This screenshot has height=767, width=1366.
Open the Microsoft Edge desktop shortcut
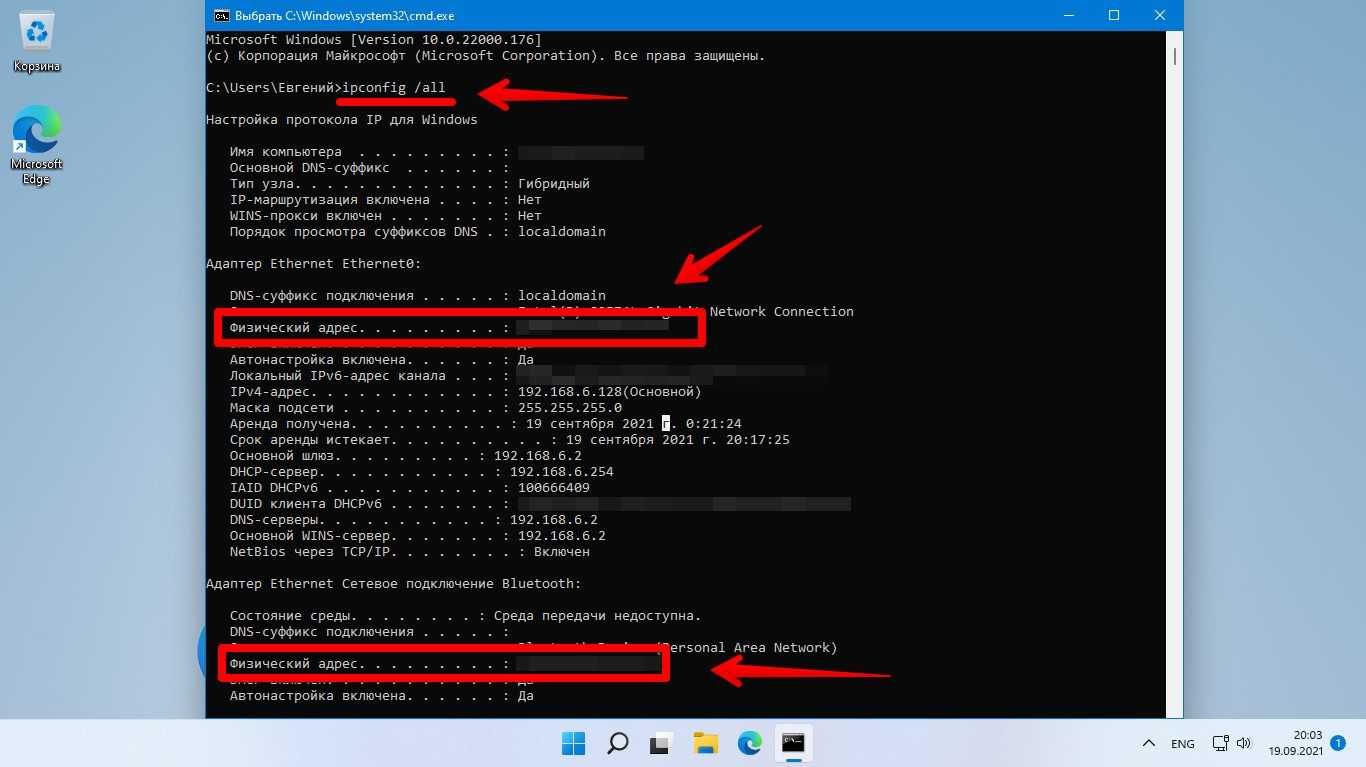(x=37, y=147)
